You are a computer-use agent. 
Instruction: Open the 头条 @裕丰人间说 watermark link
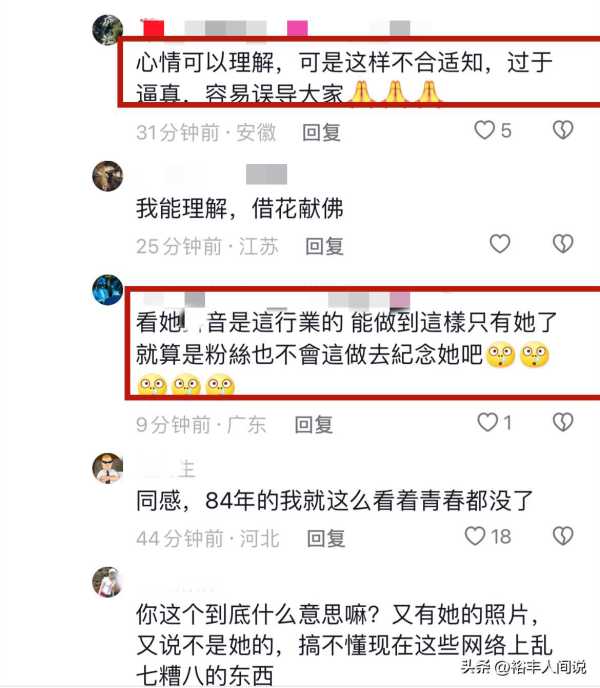(523, 667)
